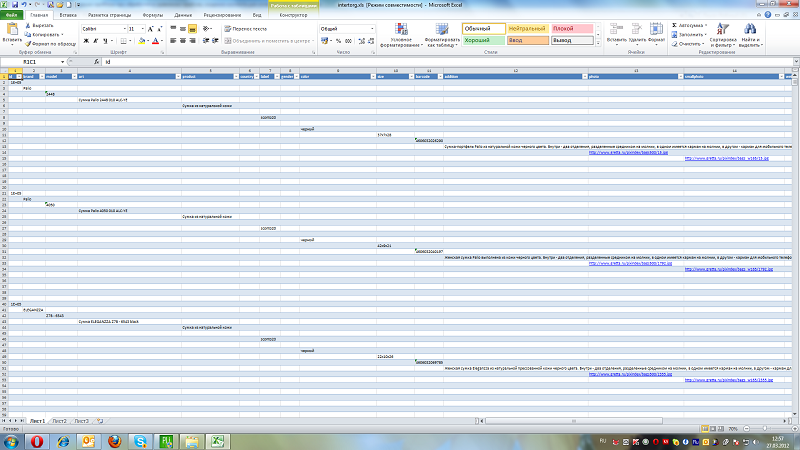This screenshot has height=450, width=800.
Task: Open the borders button in Шрифт group
Action: coord(123,41)
